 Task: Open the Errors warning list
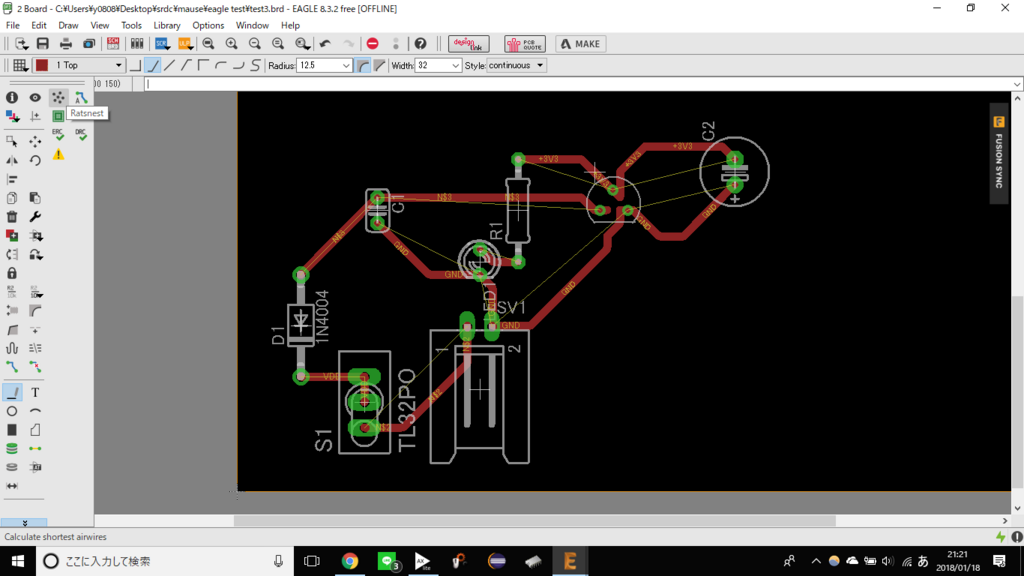(58, 155)
